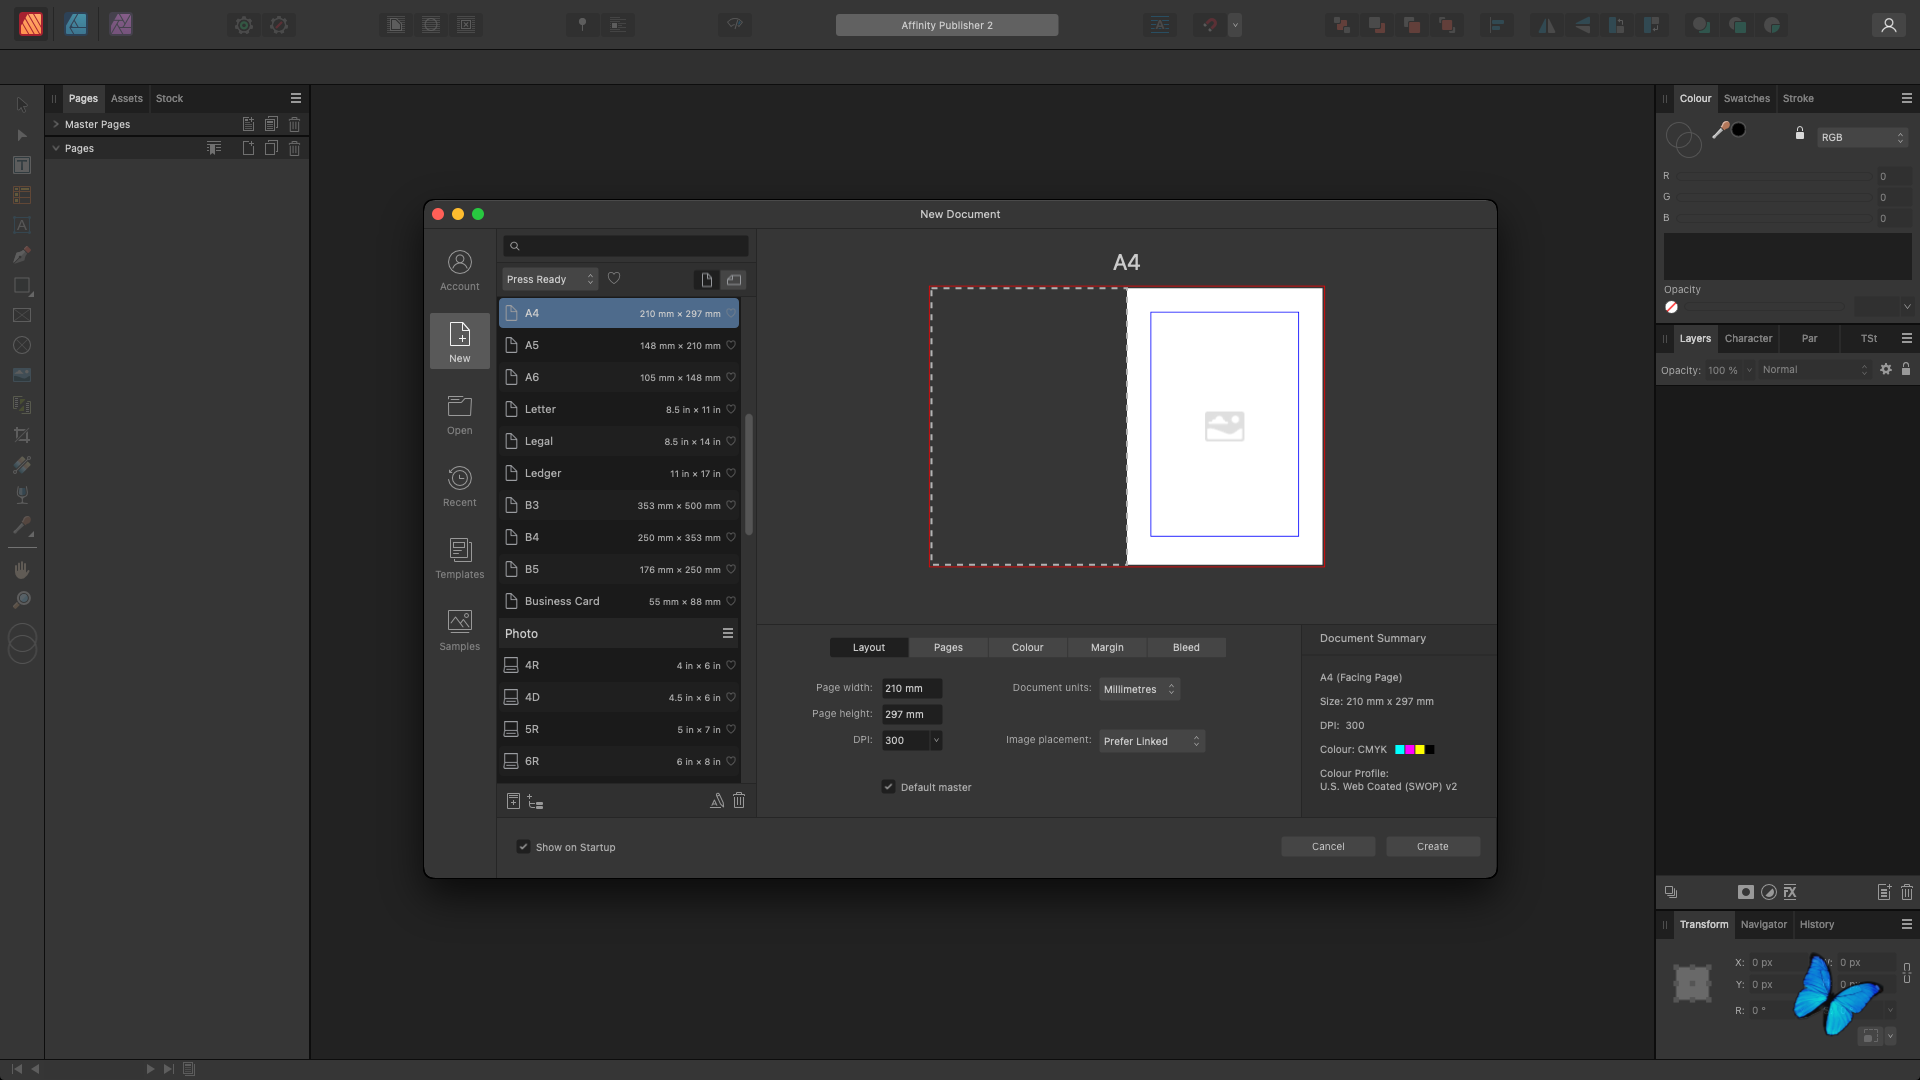This screenshot has width=1920, height=1080.
Task: Click the colour picker eyedropper icon
Action: [1721, 130]
